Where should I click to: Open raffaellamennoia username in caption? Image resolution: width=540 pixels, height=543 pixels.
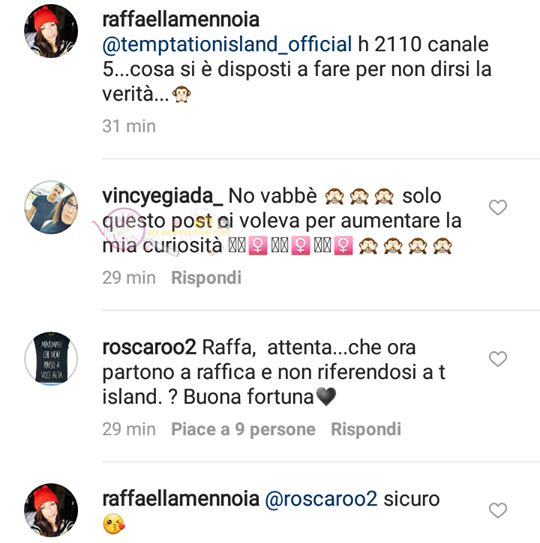(x=181, y=19)
